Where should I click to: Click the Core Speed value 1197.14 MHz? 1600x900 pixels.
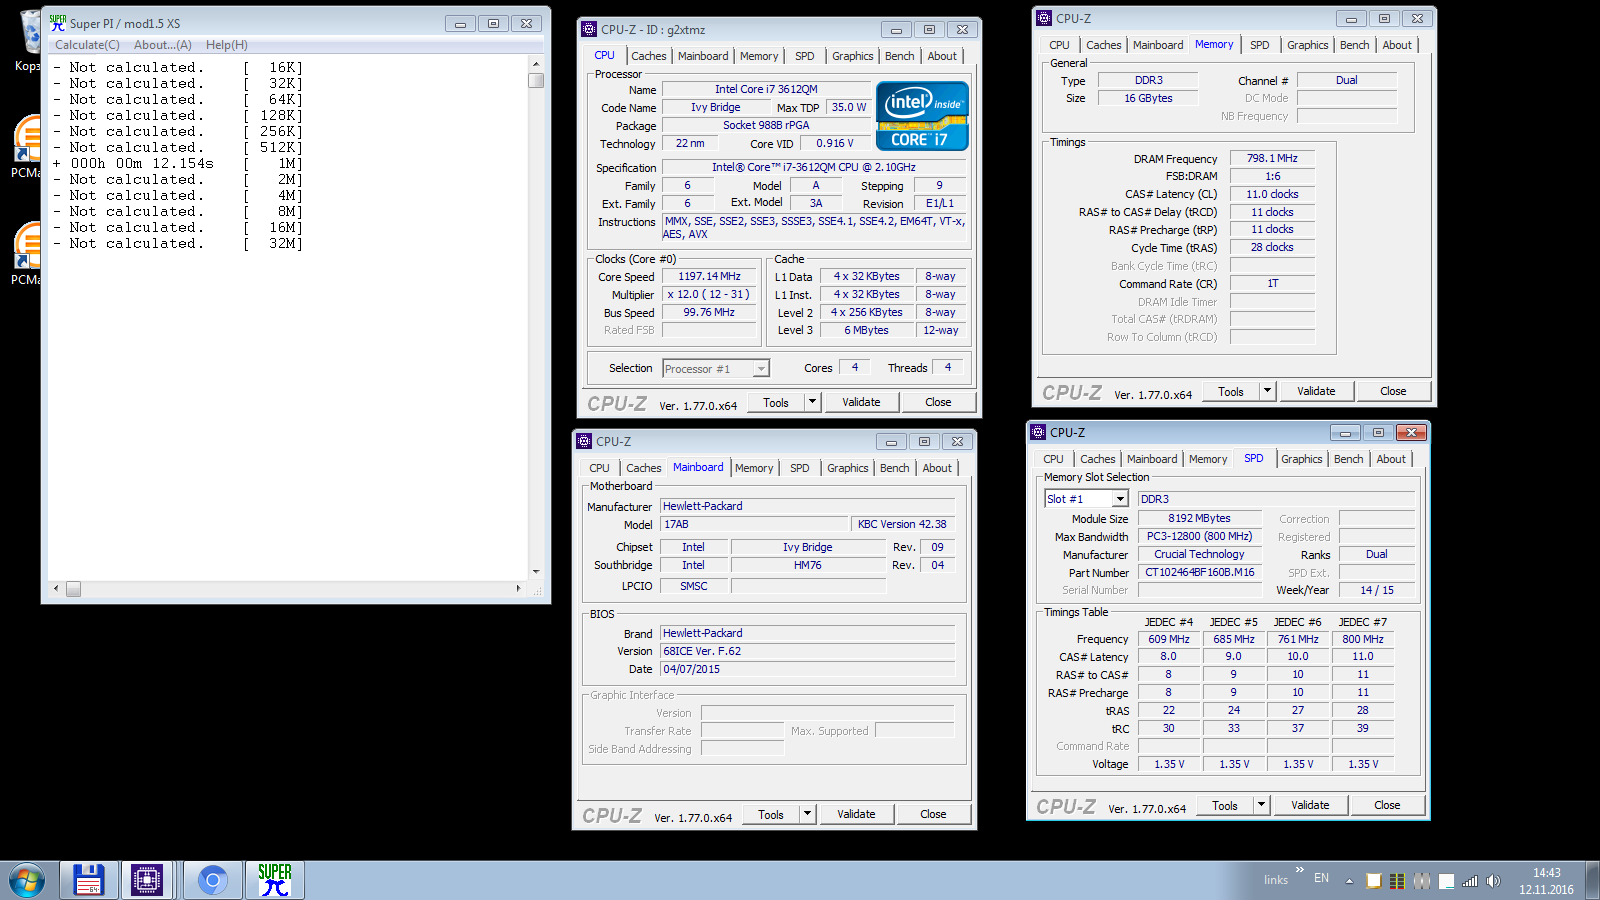[x=709, y=276]
